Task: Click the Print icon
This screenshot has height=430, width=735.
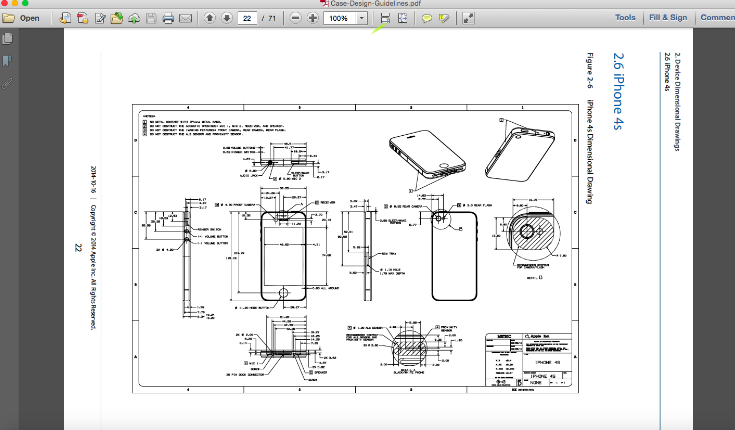Action: 168,18
